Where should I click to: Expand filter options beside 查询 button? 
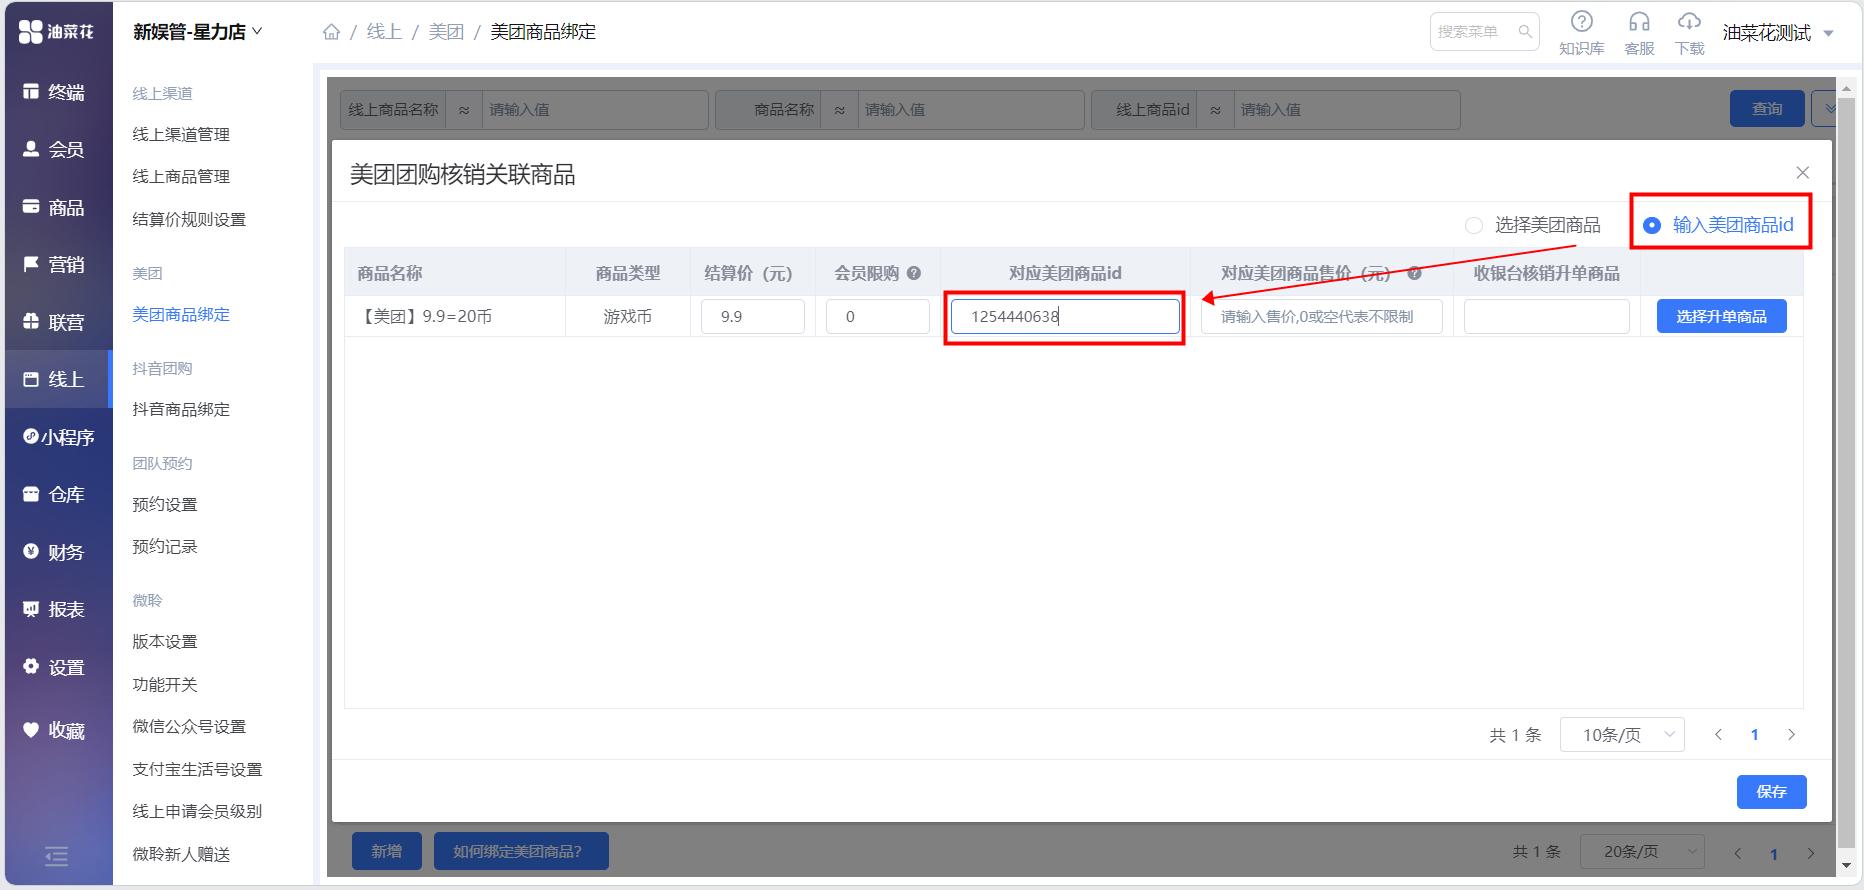pos(1825,108)
